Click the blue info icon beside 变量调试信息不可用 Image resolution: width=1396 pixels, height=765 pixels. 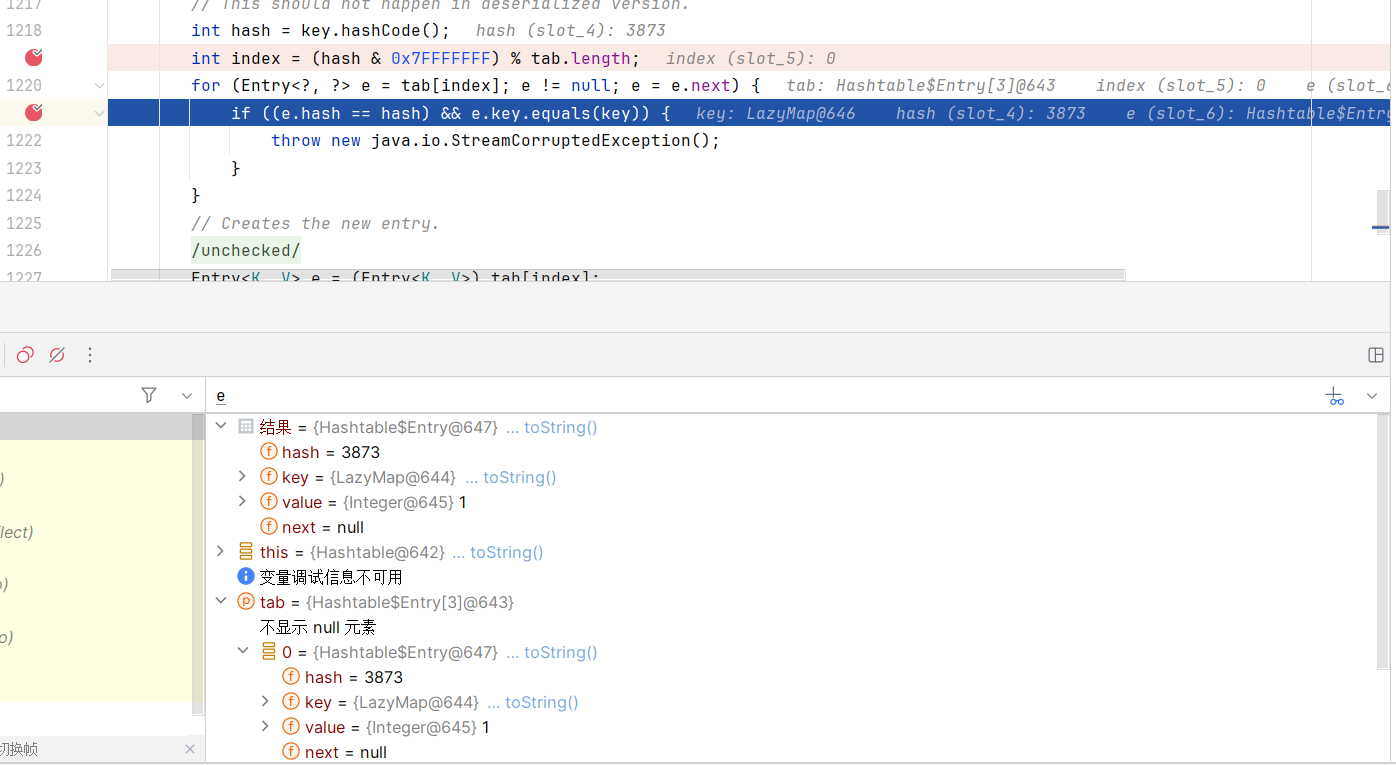(246, 576)
